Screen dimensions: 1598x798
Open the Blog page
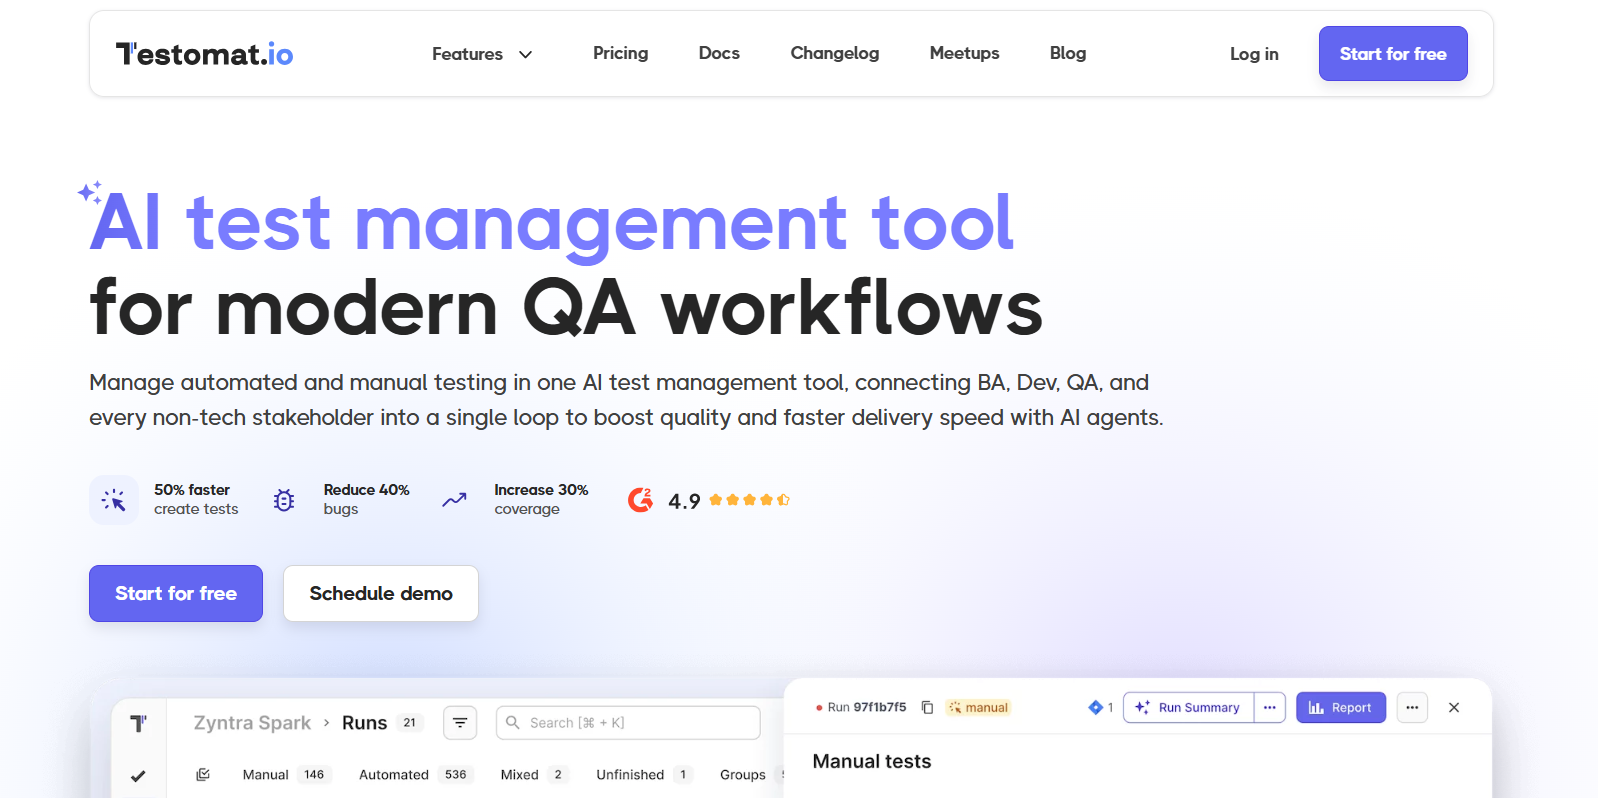click(1068, 53)
